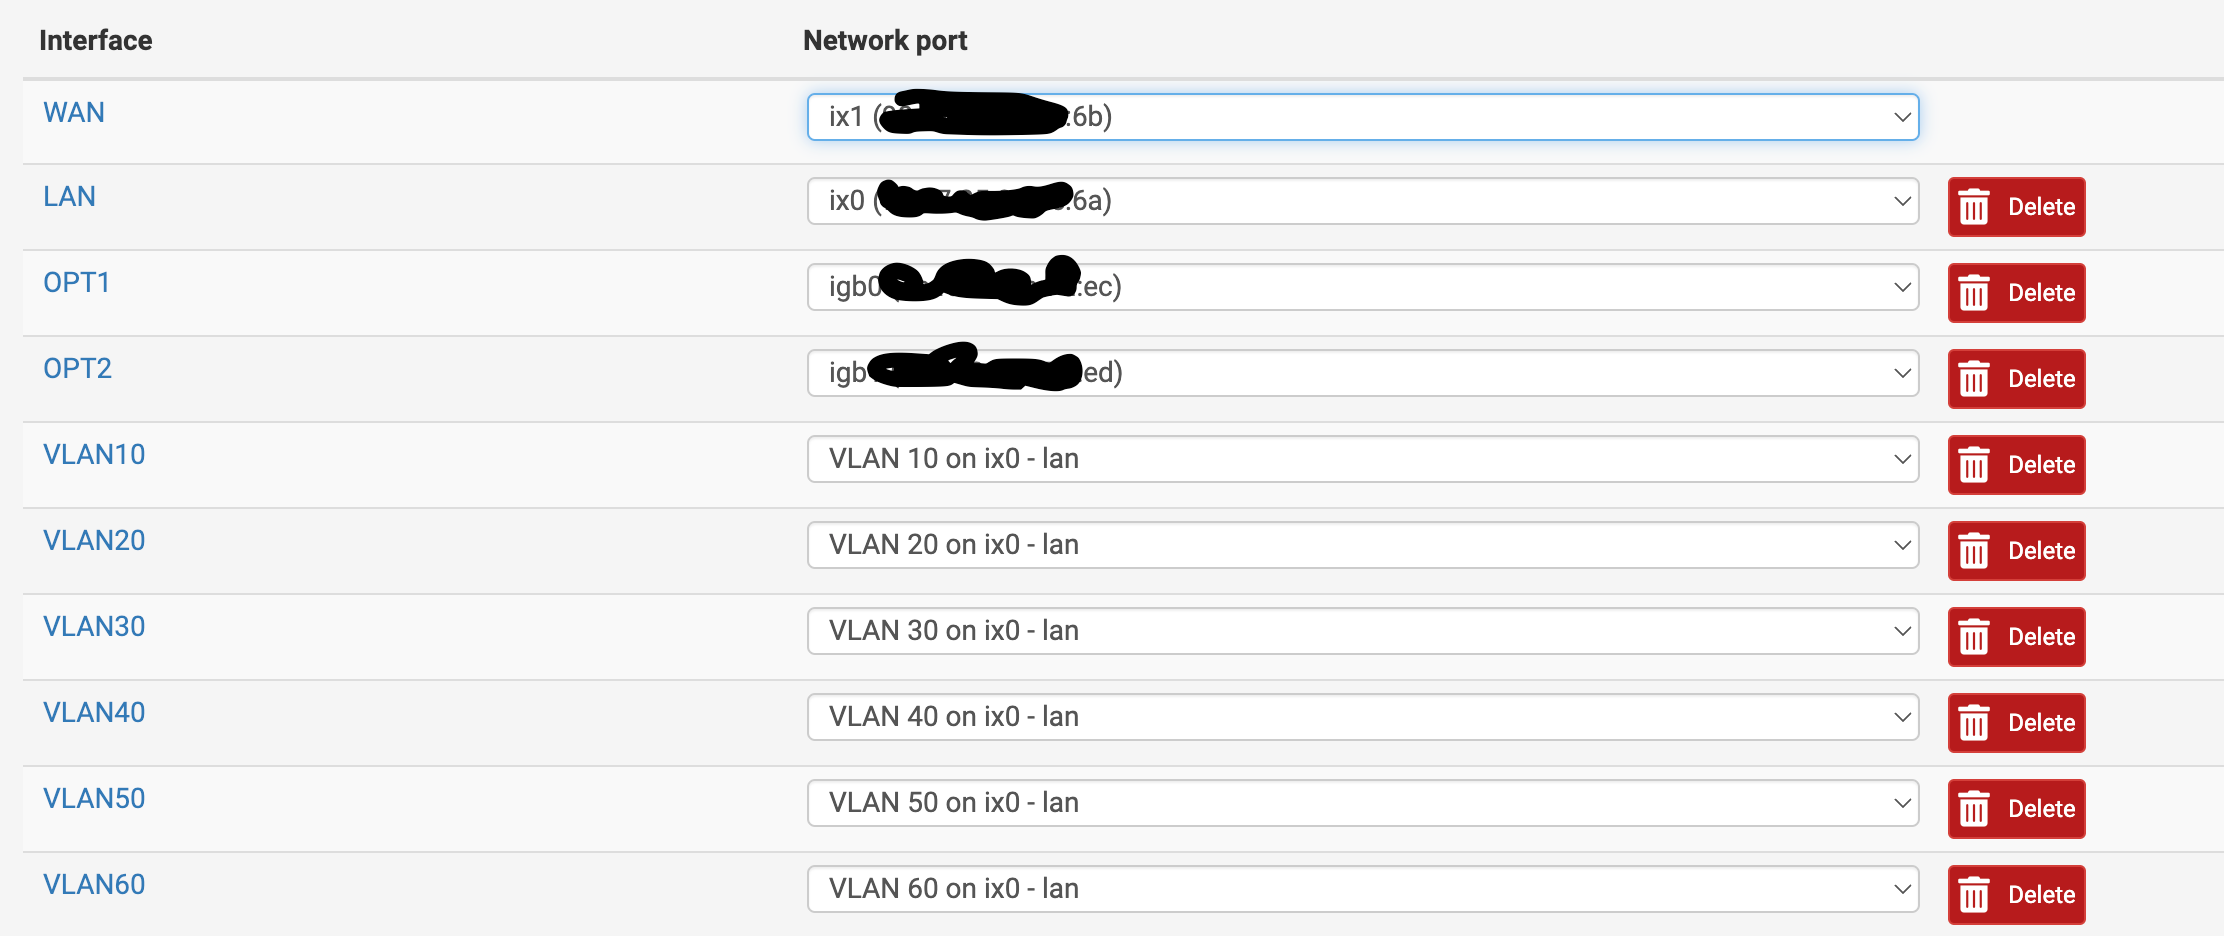Click the trash icon for VLAN40 row

(1975, 722)
